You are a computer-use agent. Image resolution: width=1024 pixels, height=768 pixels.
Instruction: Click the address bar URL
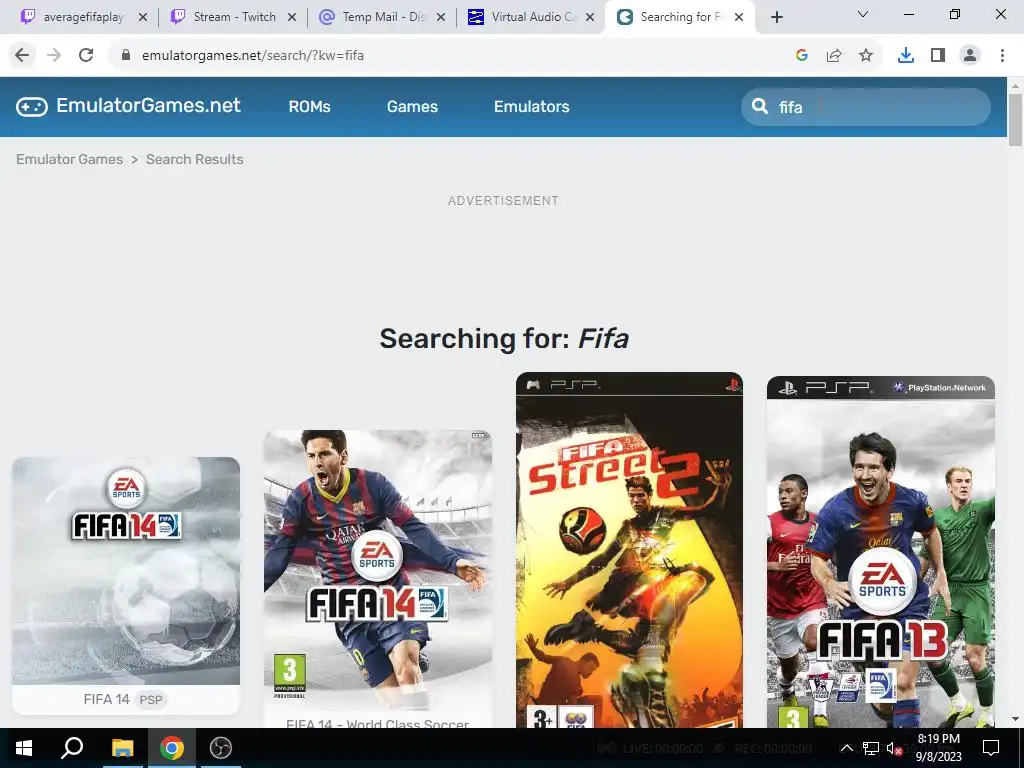(253, 56)
